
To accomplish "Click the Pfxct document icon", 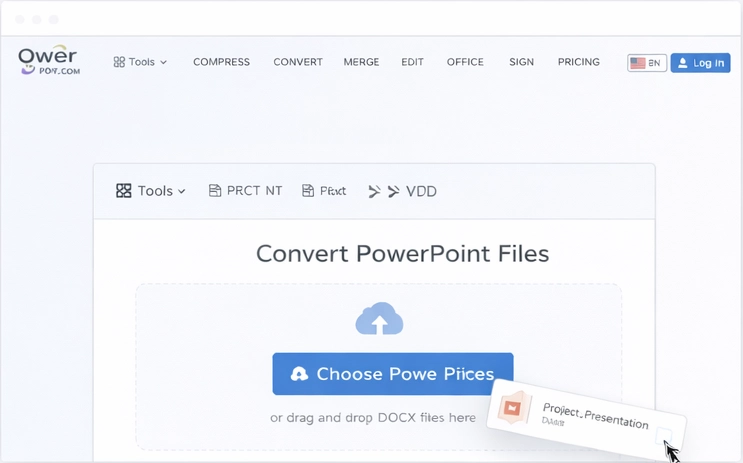I will coord(308,191).
